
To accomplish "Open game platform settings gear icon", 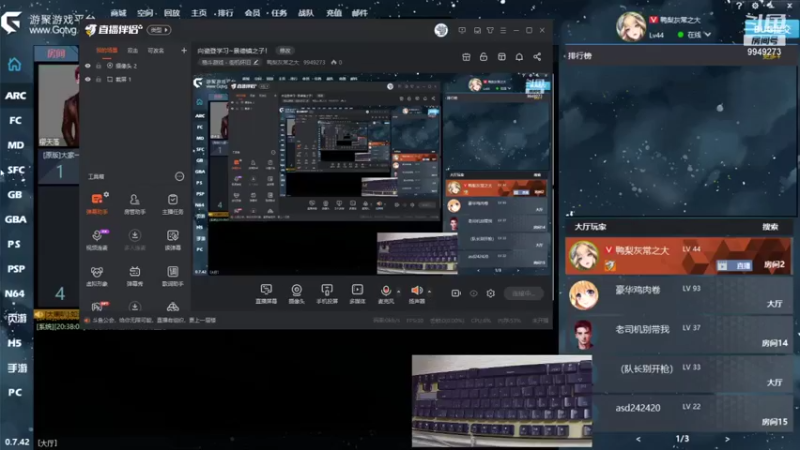I will tap(755, 6).
